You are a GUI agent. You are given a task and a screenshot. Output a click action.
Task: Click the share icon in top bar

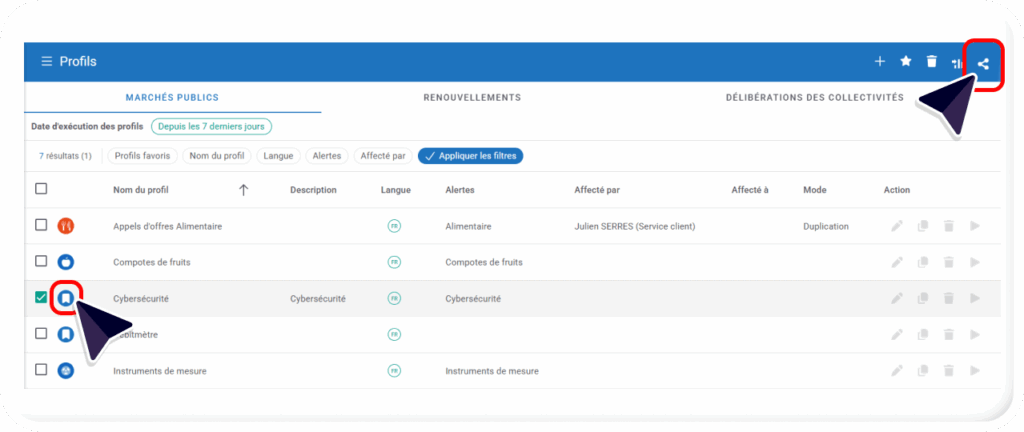point(983,64)
